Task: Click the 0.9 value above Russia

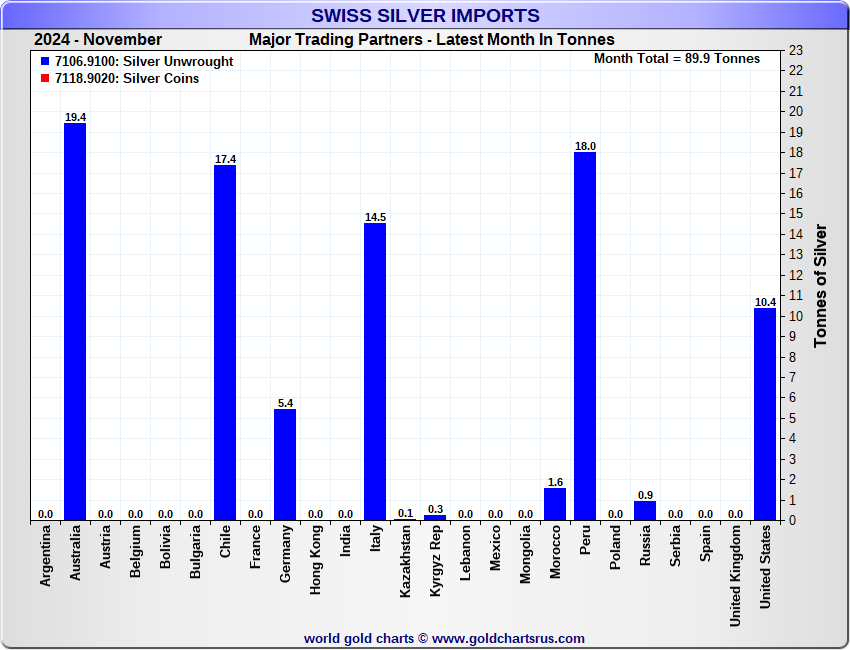Action: 645,495
